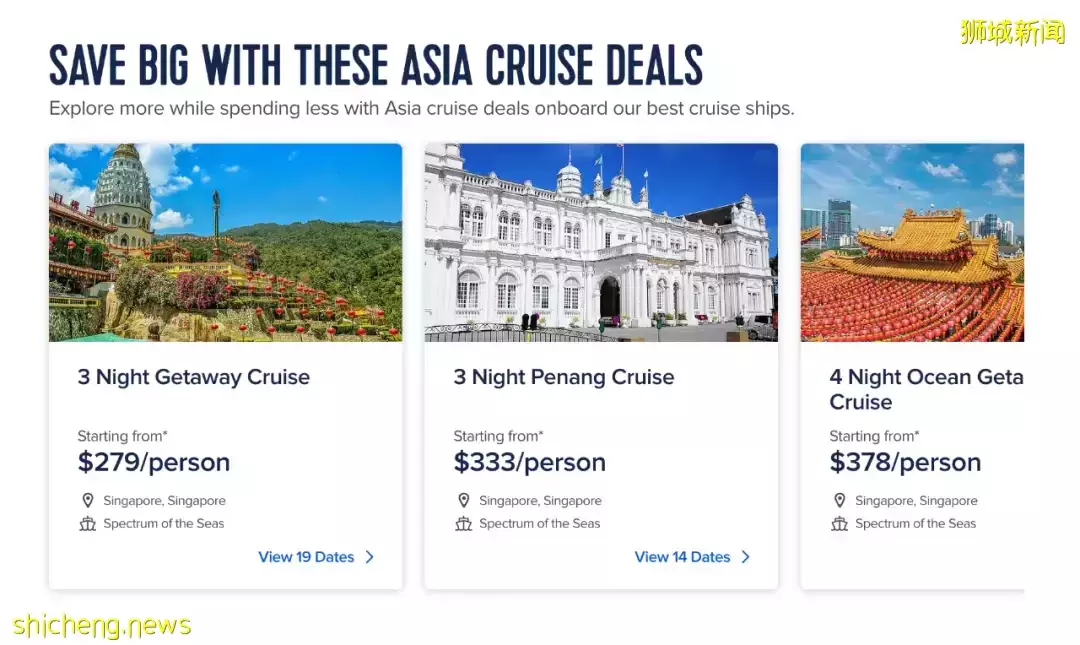
Task: Select the red lanterns temple photo
Action: 913,243
